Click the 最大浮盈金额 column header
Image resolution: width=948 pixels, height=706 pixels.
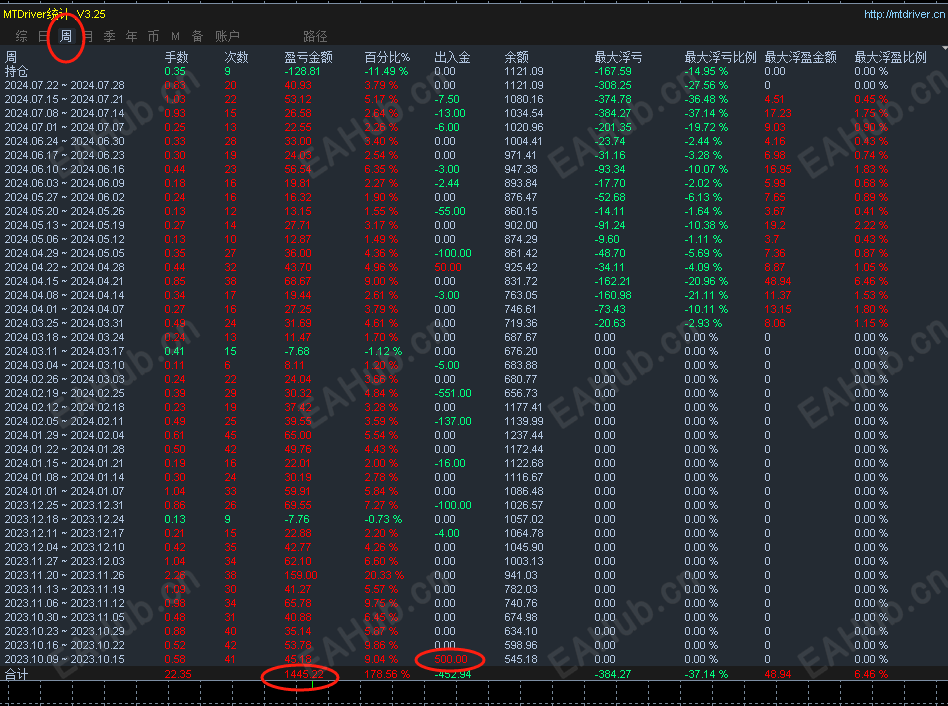pyautogui.click(x=800, y=57)
